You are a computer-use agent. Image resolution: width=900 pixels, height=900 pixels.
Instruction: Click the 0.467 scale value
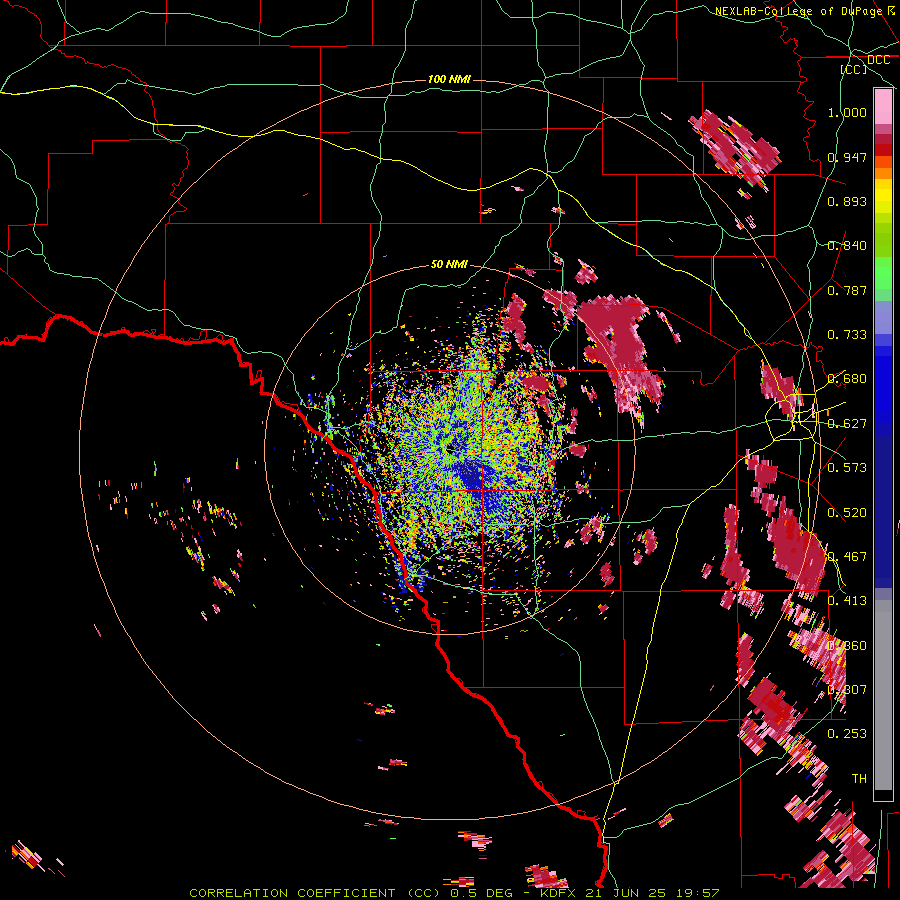click(x=847, y=556)
